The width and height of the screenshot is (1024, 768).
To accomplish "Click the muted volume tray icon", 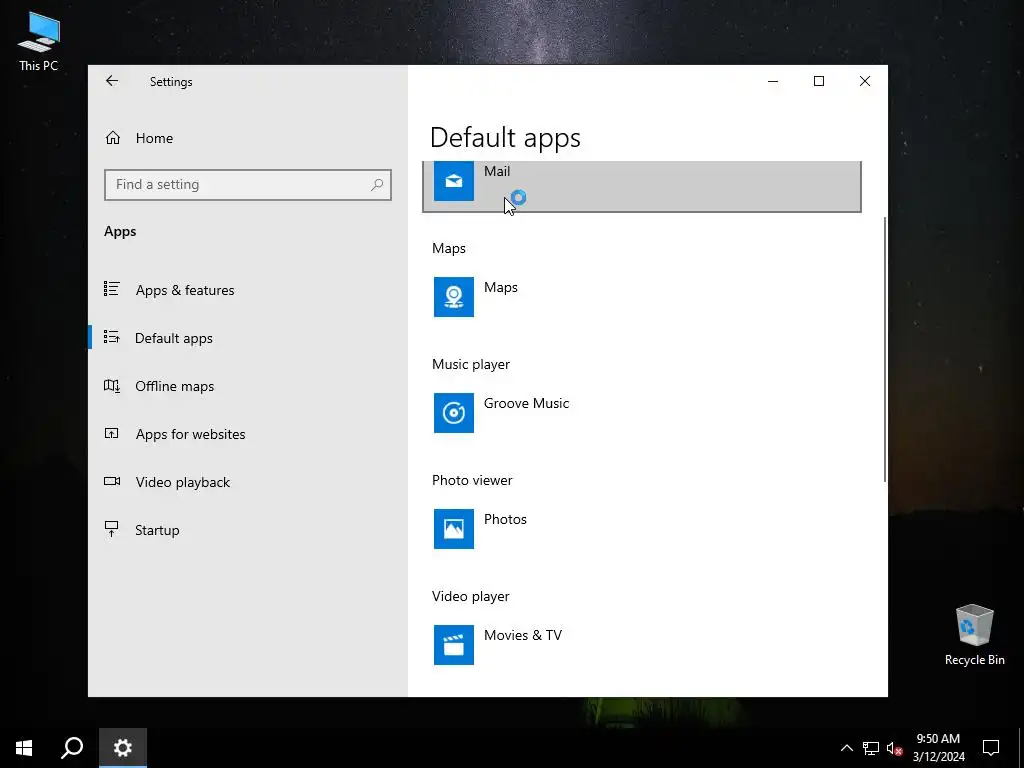I will (894, 748).
